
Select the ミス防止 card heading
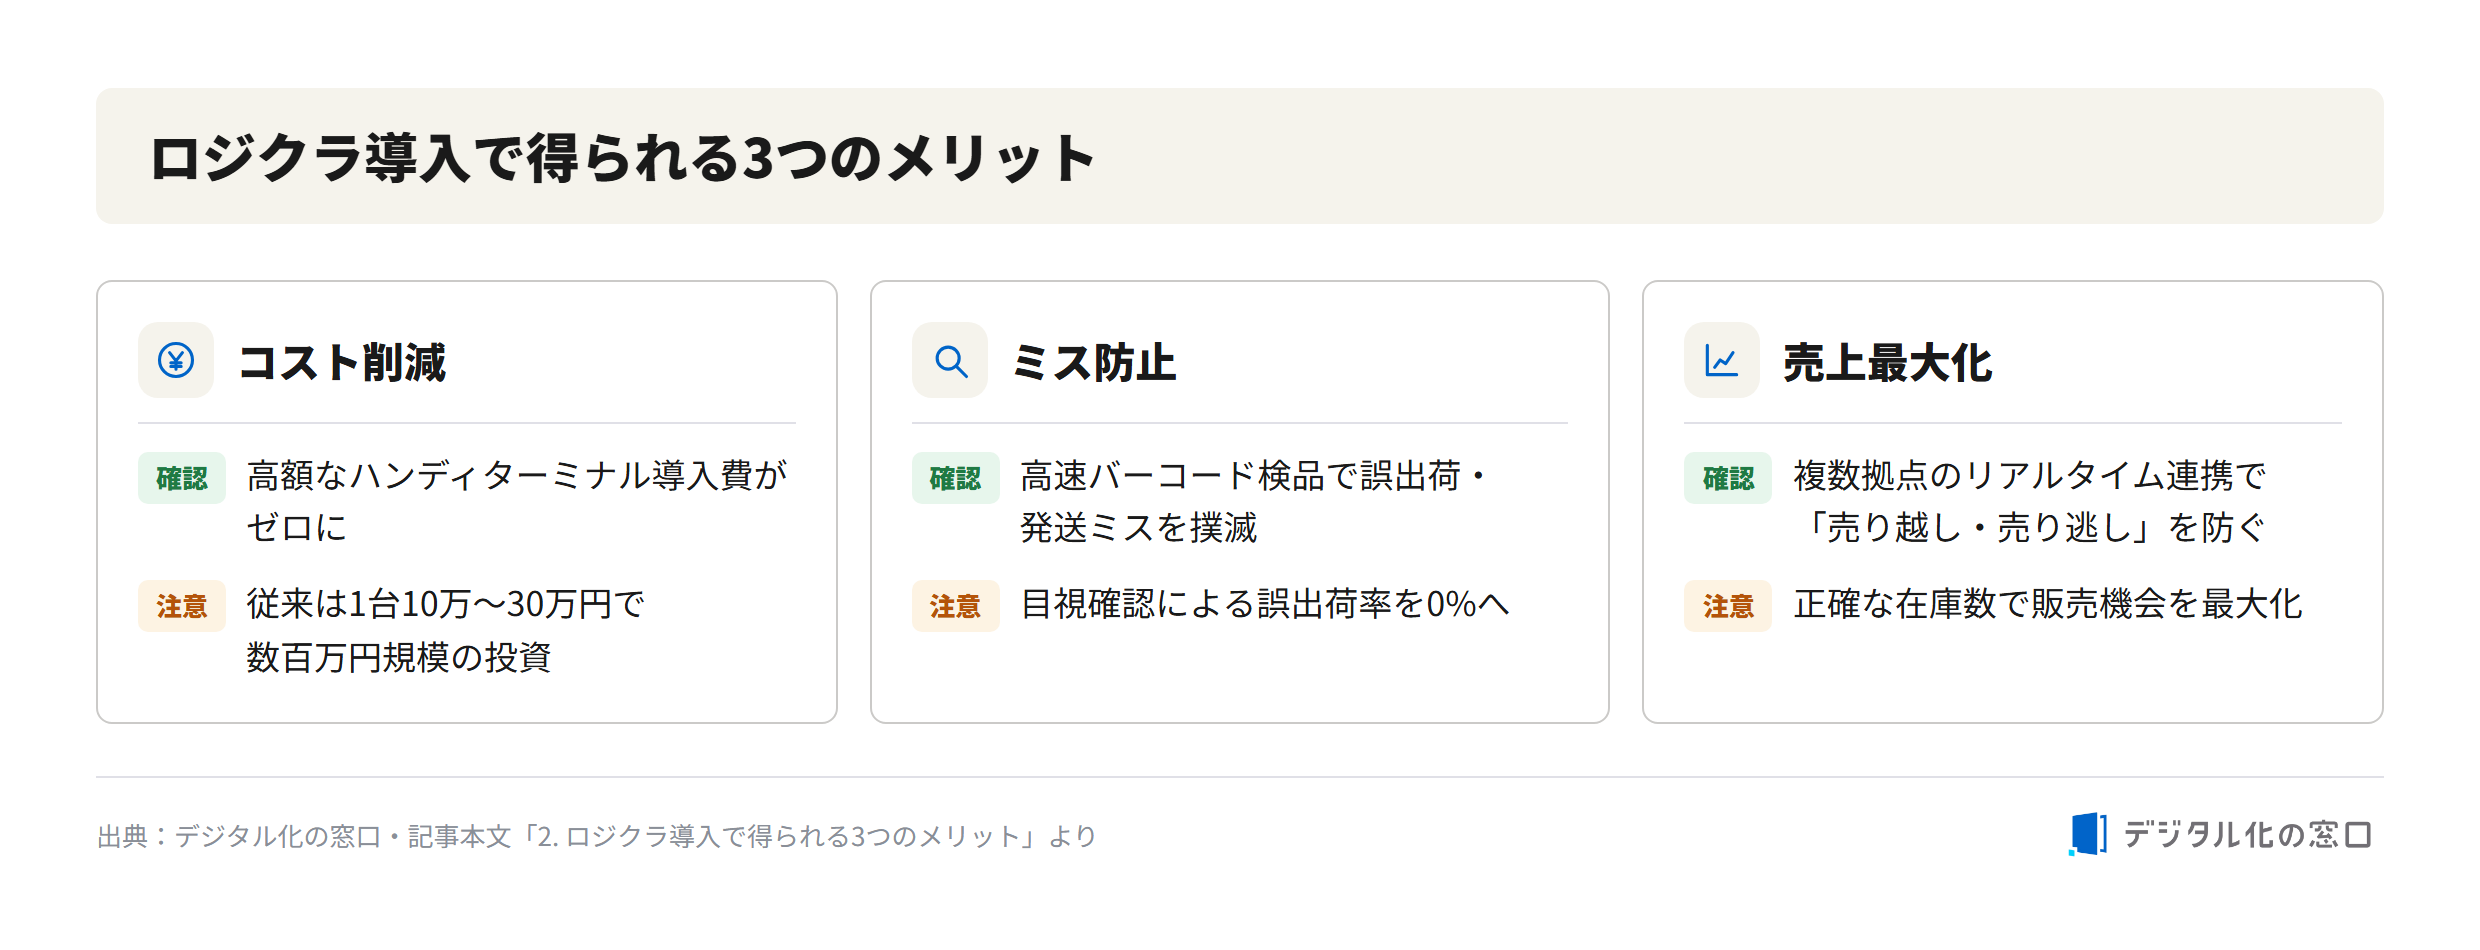1094,362
